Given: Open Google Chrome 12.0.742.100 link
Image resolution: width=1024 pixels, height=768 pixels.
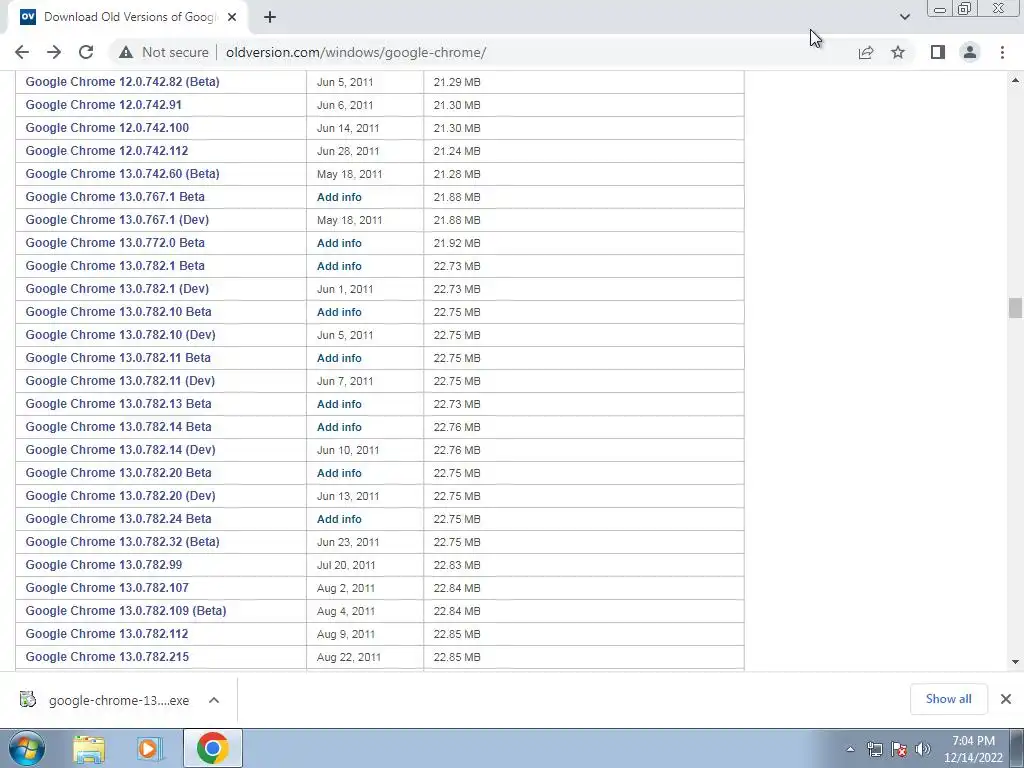Looking at the screenshot, I should (107, 127).
